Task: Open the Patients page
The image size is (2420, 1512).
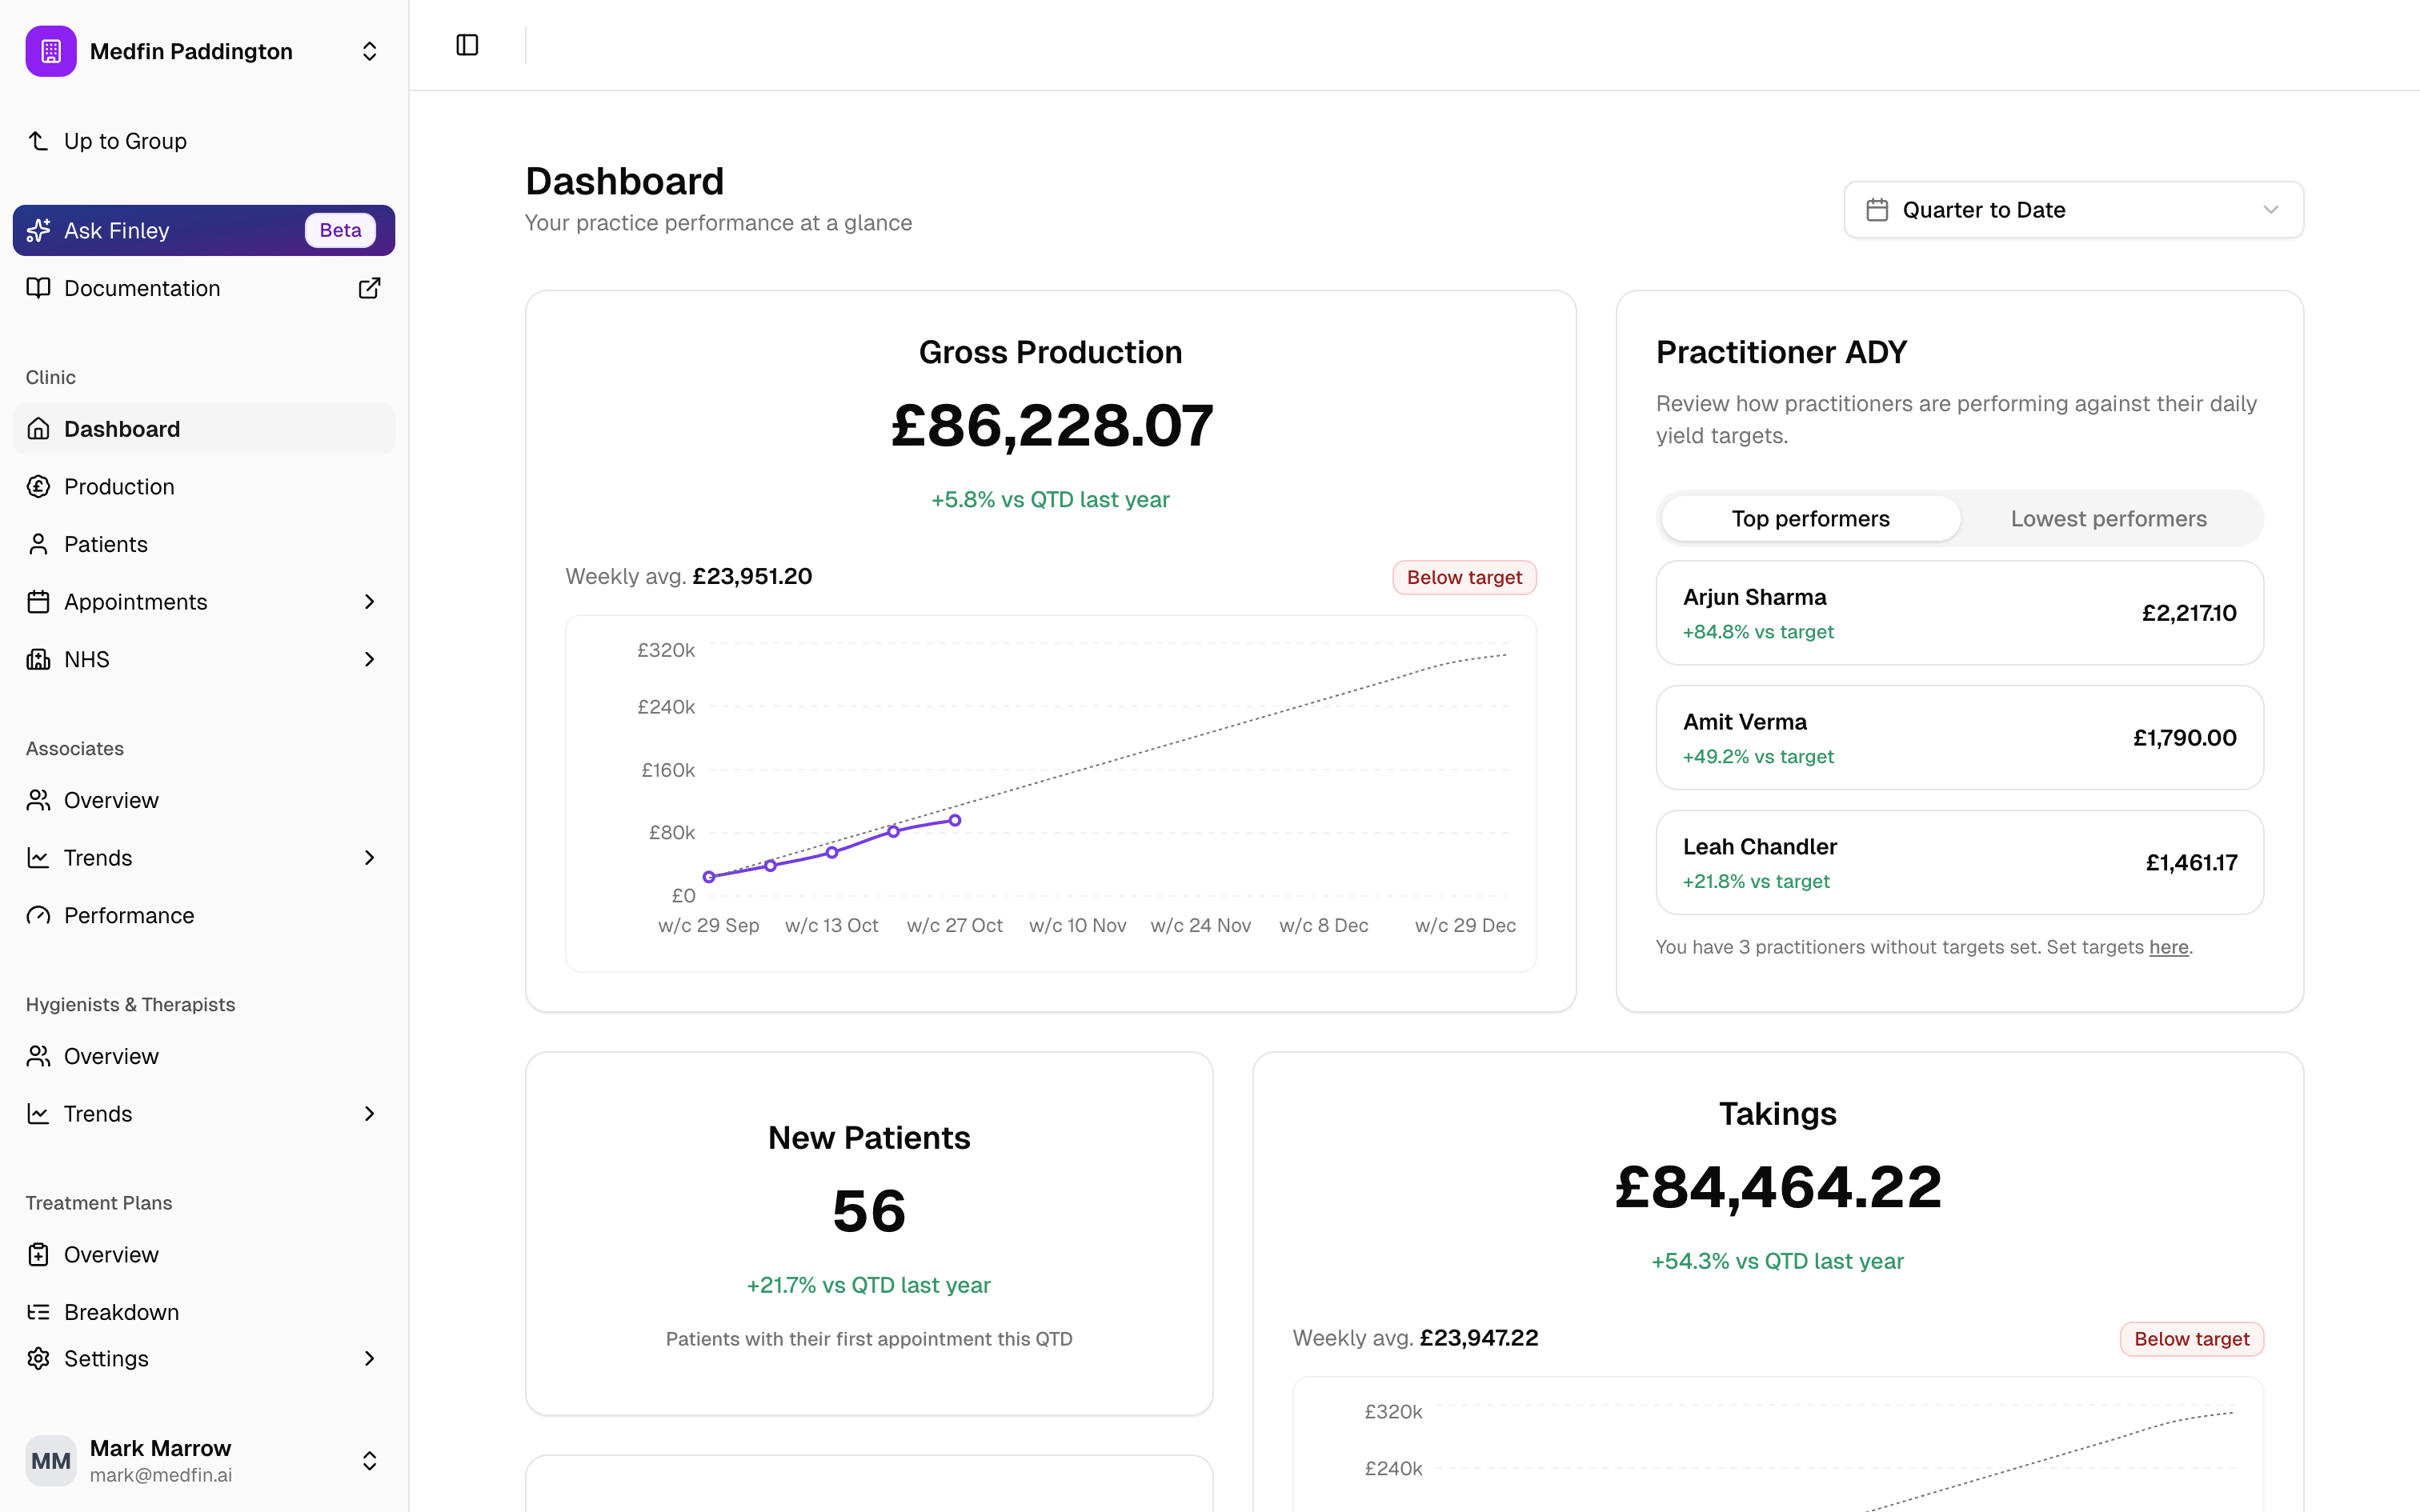Action: [x=204, y=544]
